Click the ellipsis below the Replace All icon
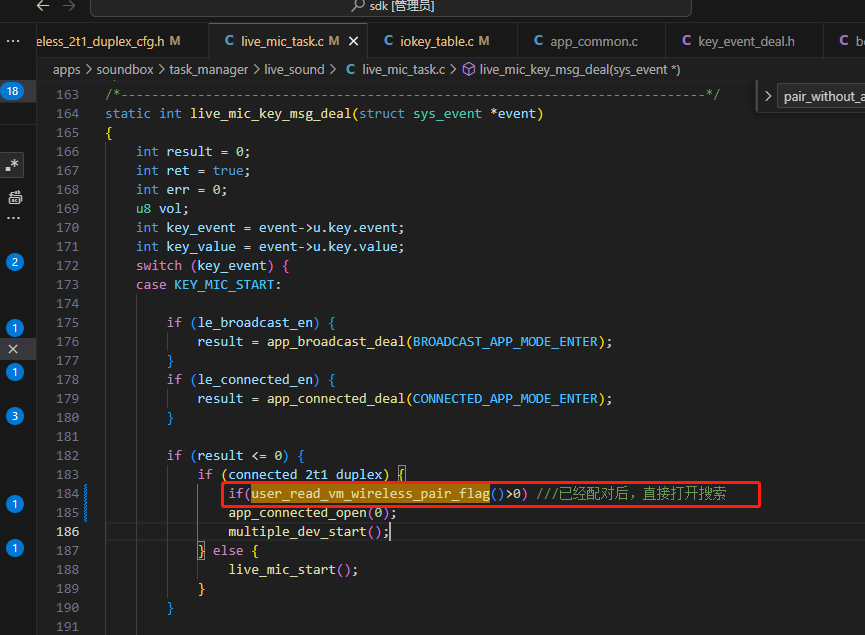The height and width of the screenshot is (635, 865). click(13, 218)
